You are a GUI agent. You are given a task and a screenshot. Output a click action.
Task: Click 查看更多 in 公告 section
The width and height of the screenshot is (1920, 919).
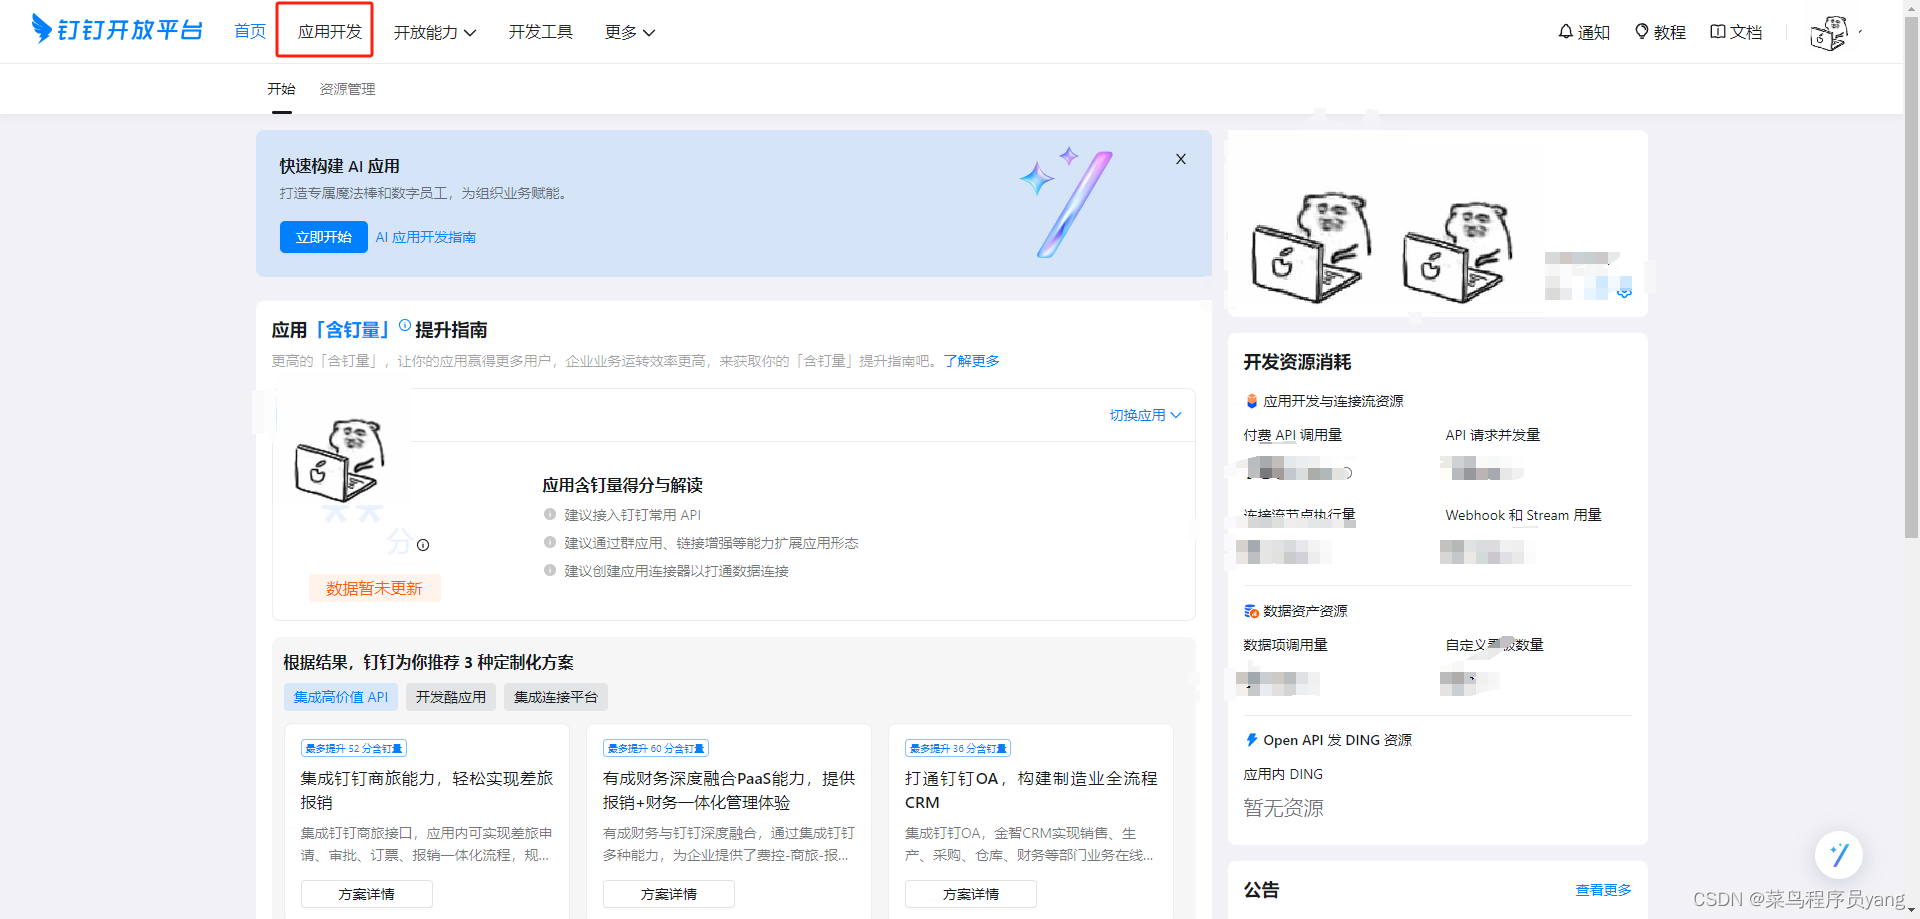1603,890
